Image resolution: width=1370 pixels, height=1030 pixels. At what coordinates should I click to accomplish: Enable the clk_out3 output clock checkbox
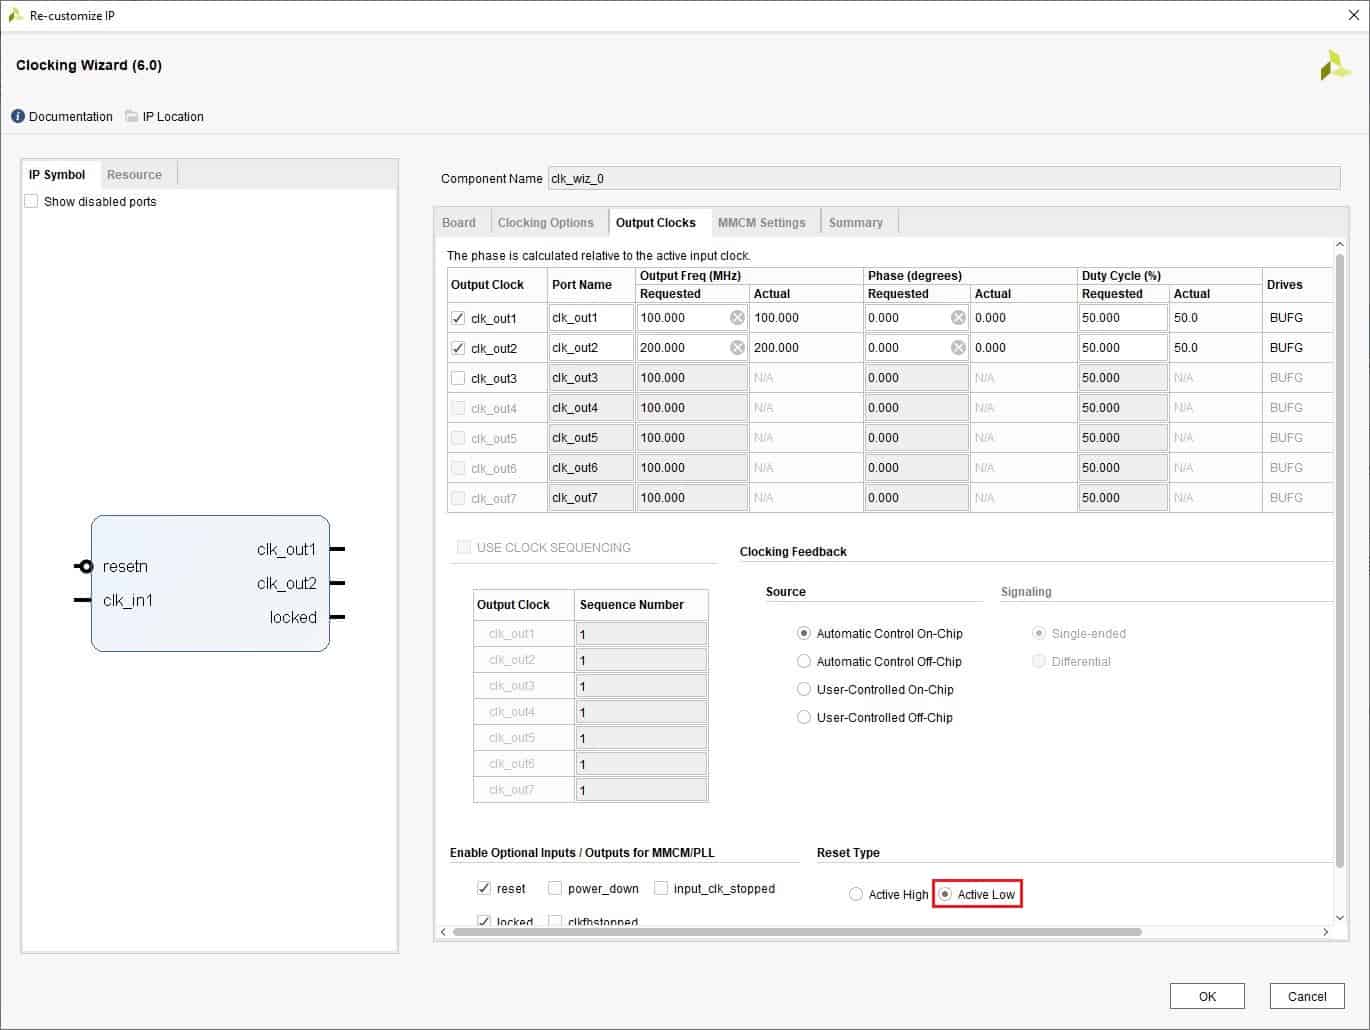pyautogui.click(x=458, y=378)
